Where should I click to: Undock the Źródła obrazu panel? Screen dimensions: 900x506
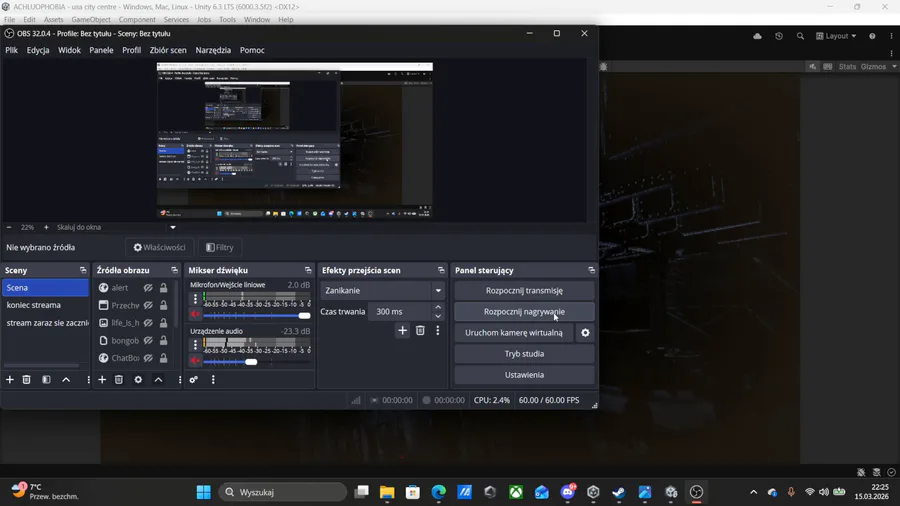(x=174, y=270)
